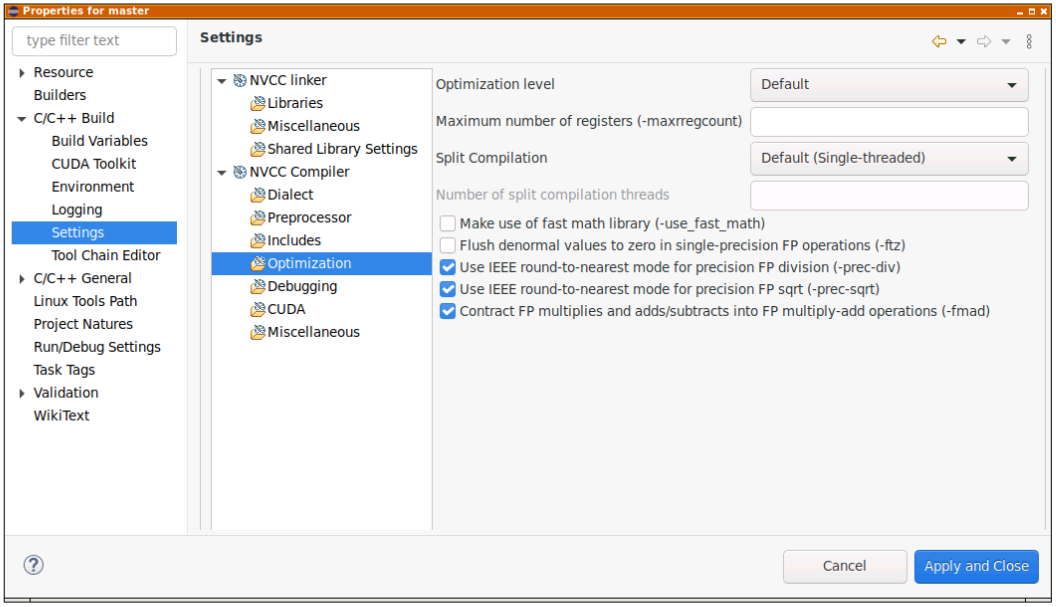Disable IEEE round-to-nearest FP division (-prec-div)
This screenshot has height=607, width=1056.
[x=447, y=266]
